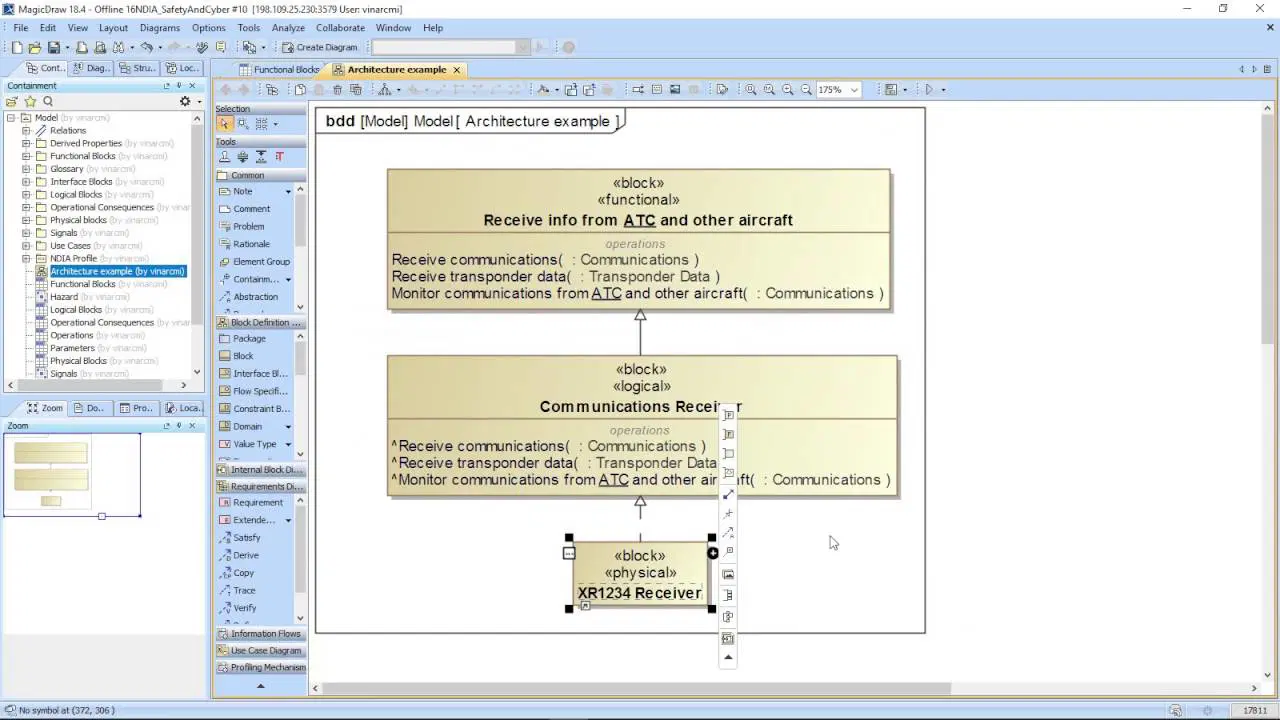
Task: Click the Open project folder icon
Action: [35, 47]
